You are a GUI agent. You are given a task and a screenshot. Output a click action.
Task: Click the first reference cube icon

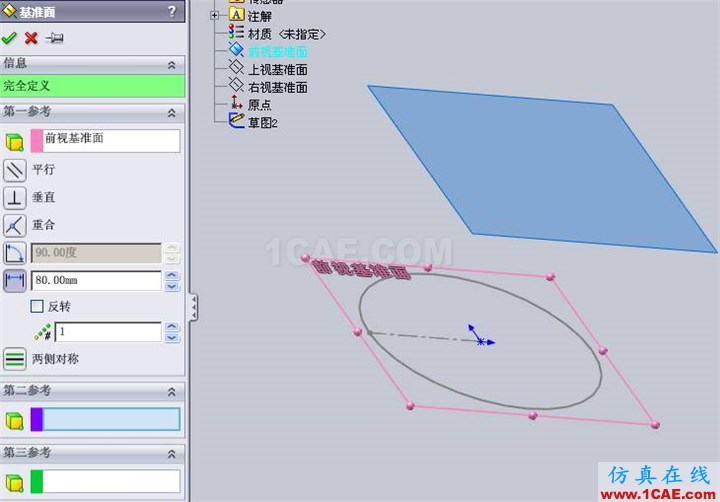point(15,142)
